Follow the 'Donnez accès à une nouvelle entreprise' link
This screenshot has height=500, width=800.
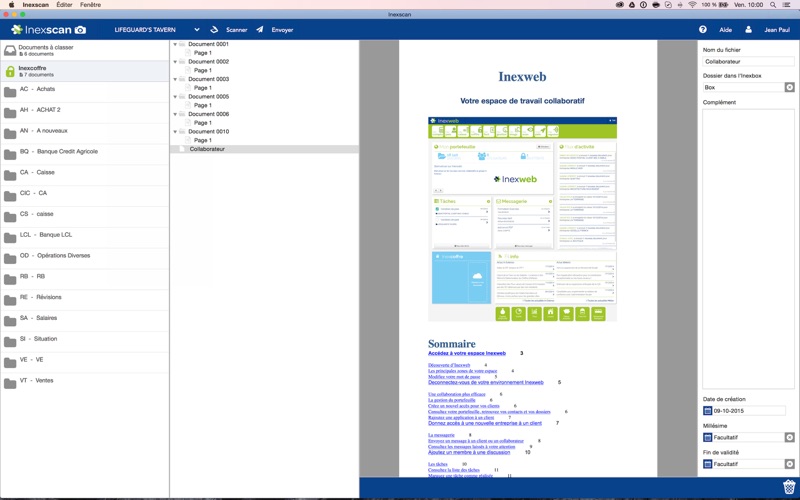coord(485,423)
